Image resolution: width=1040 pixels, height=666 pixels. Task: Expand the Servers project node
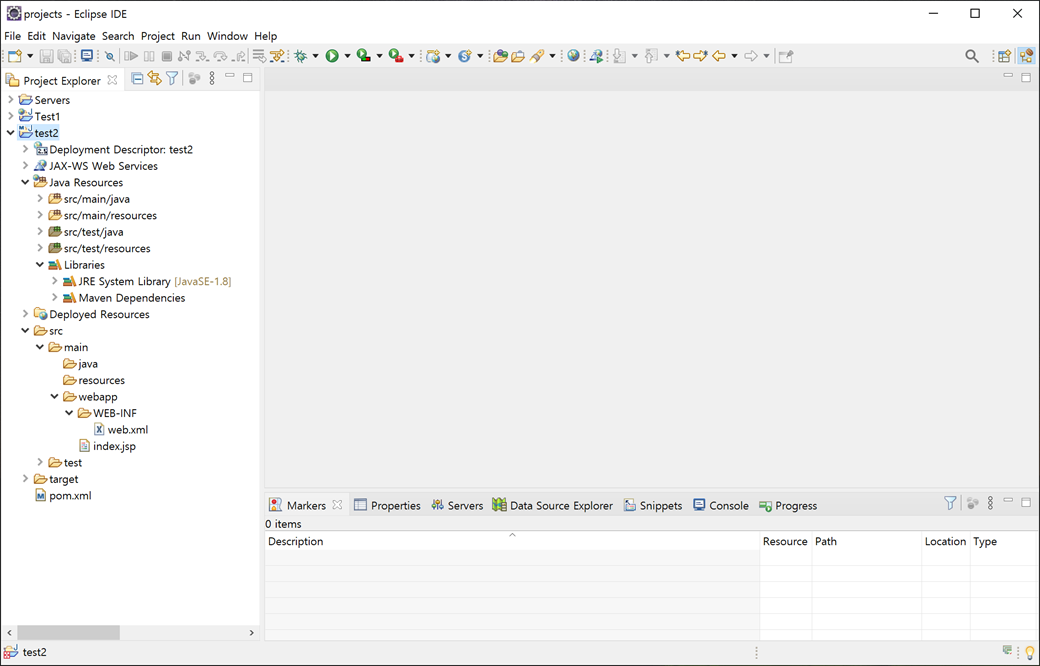(11, 100)
